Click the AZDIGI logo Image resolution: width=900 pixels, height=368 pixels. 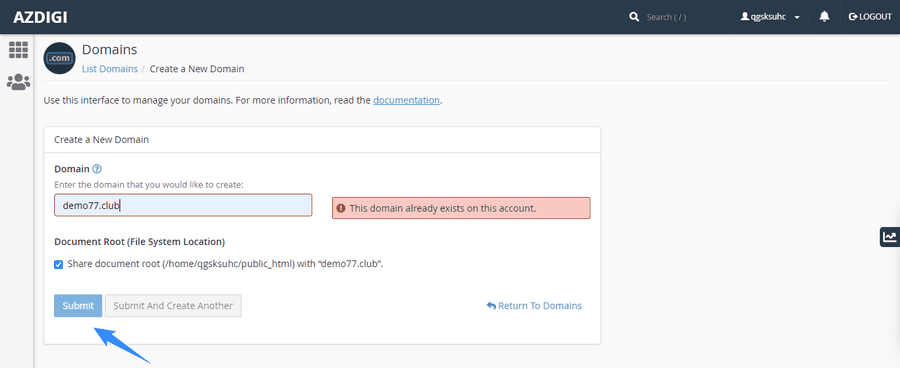click(x=40, y=17)
